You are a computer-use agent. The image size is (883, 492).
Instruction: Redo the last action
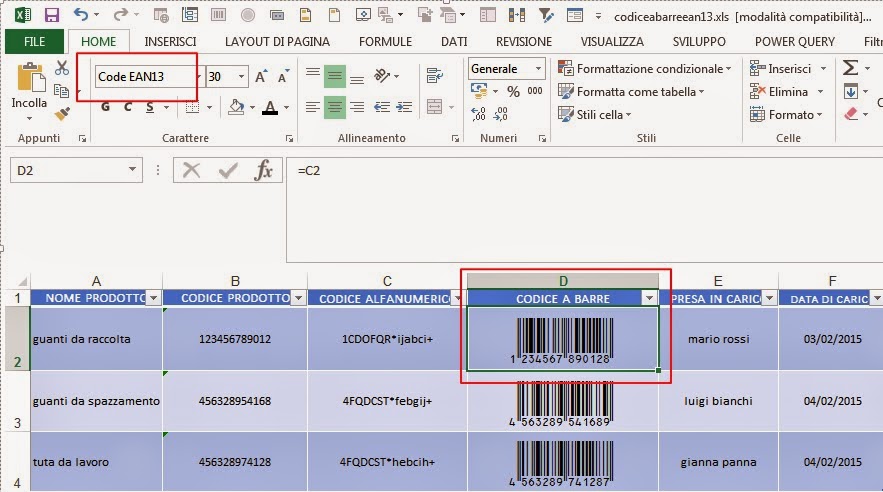pos(120,15)
